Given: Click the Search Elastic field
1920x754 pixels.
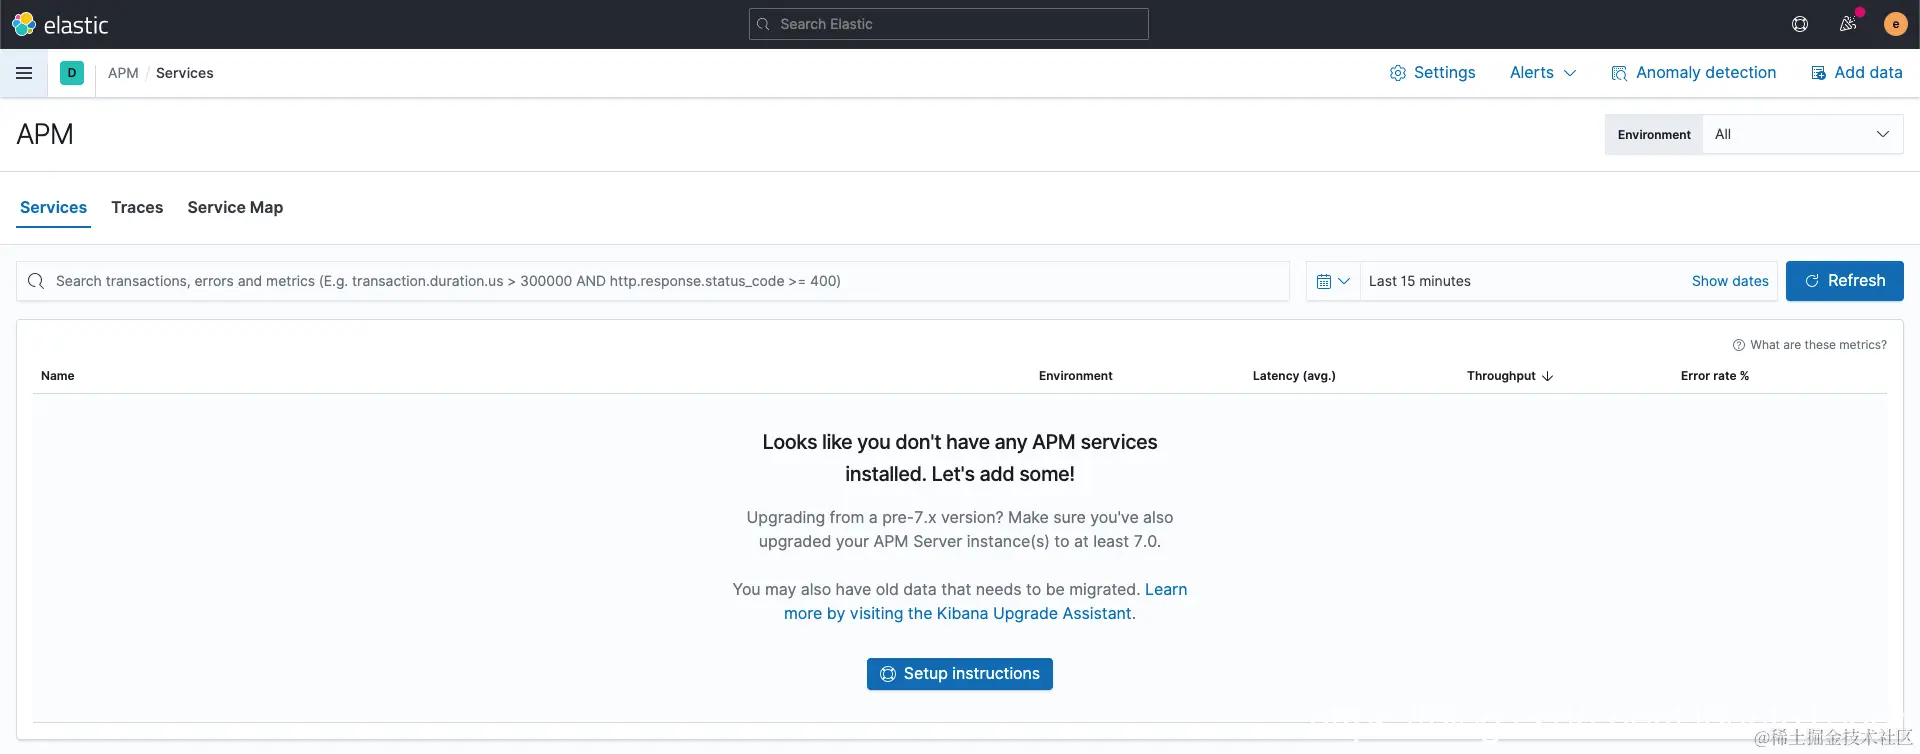Looking at the screenshot, I should click(948, 24).
